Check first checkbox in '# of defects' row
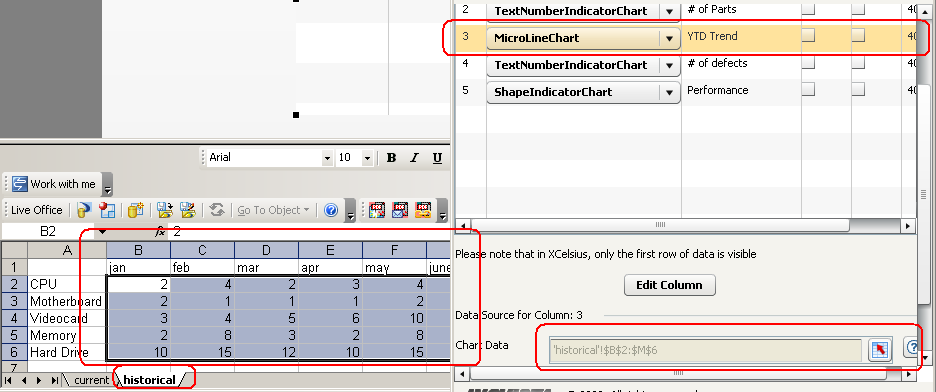 pyautogui.click(x=808, y=63)
